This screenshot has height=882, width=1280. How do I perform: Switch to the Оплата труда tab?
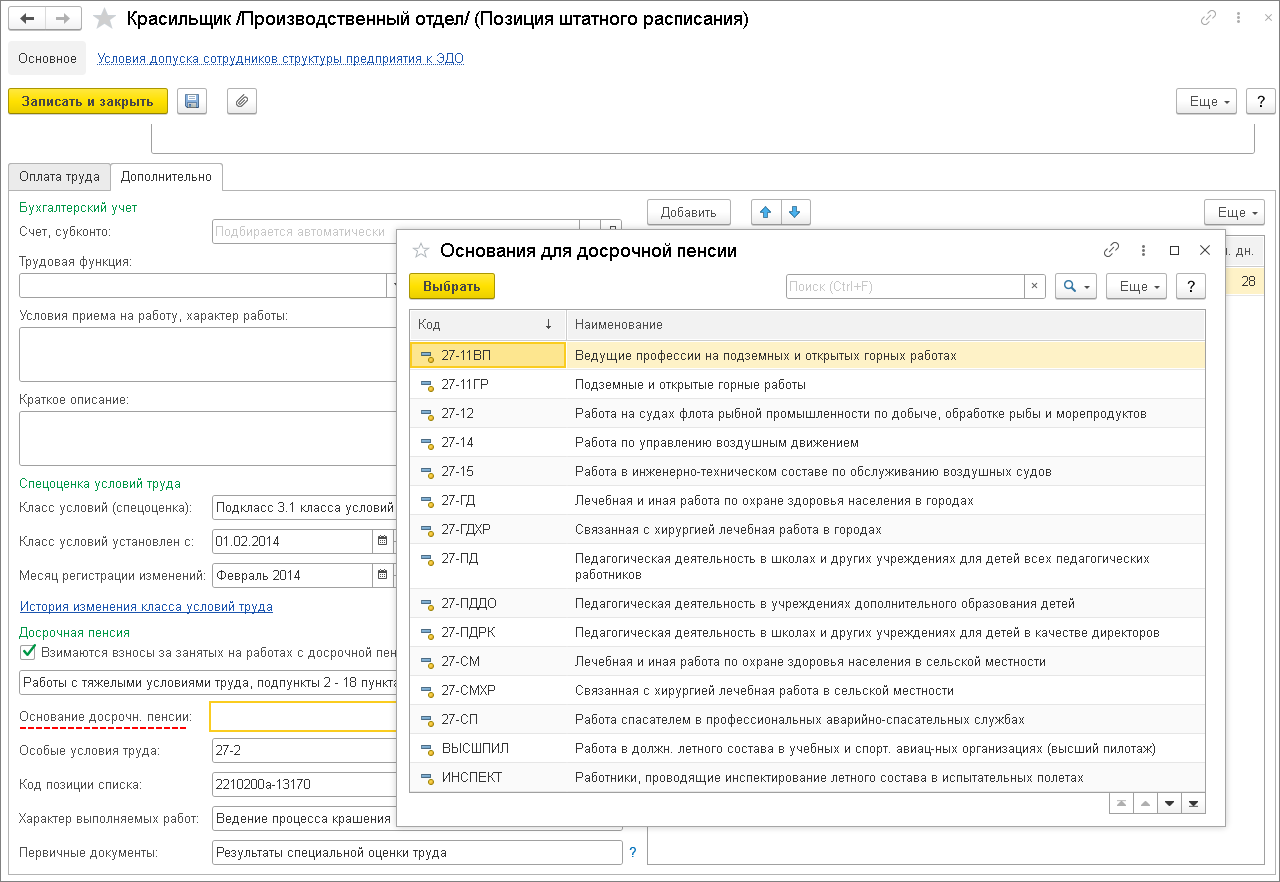tap(59, 176)
